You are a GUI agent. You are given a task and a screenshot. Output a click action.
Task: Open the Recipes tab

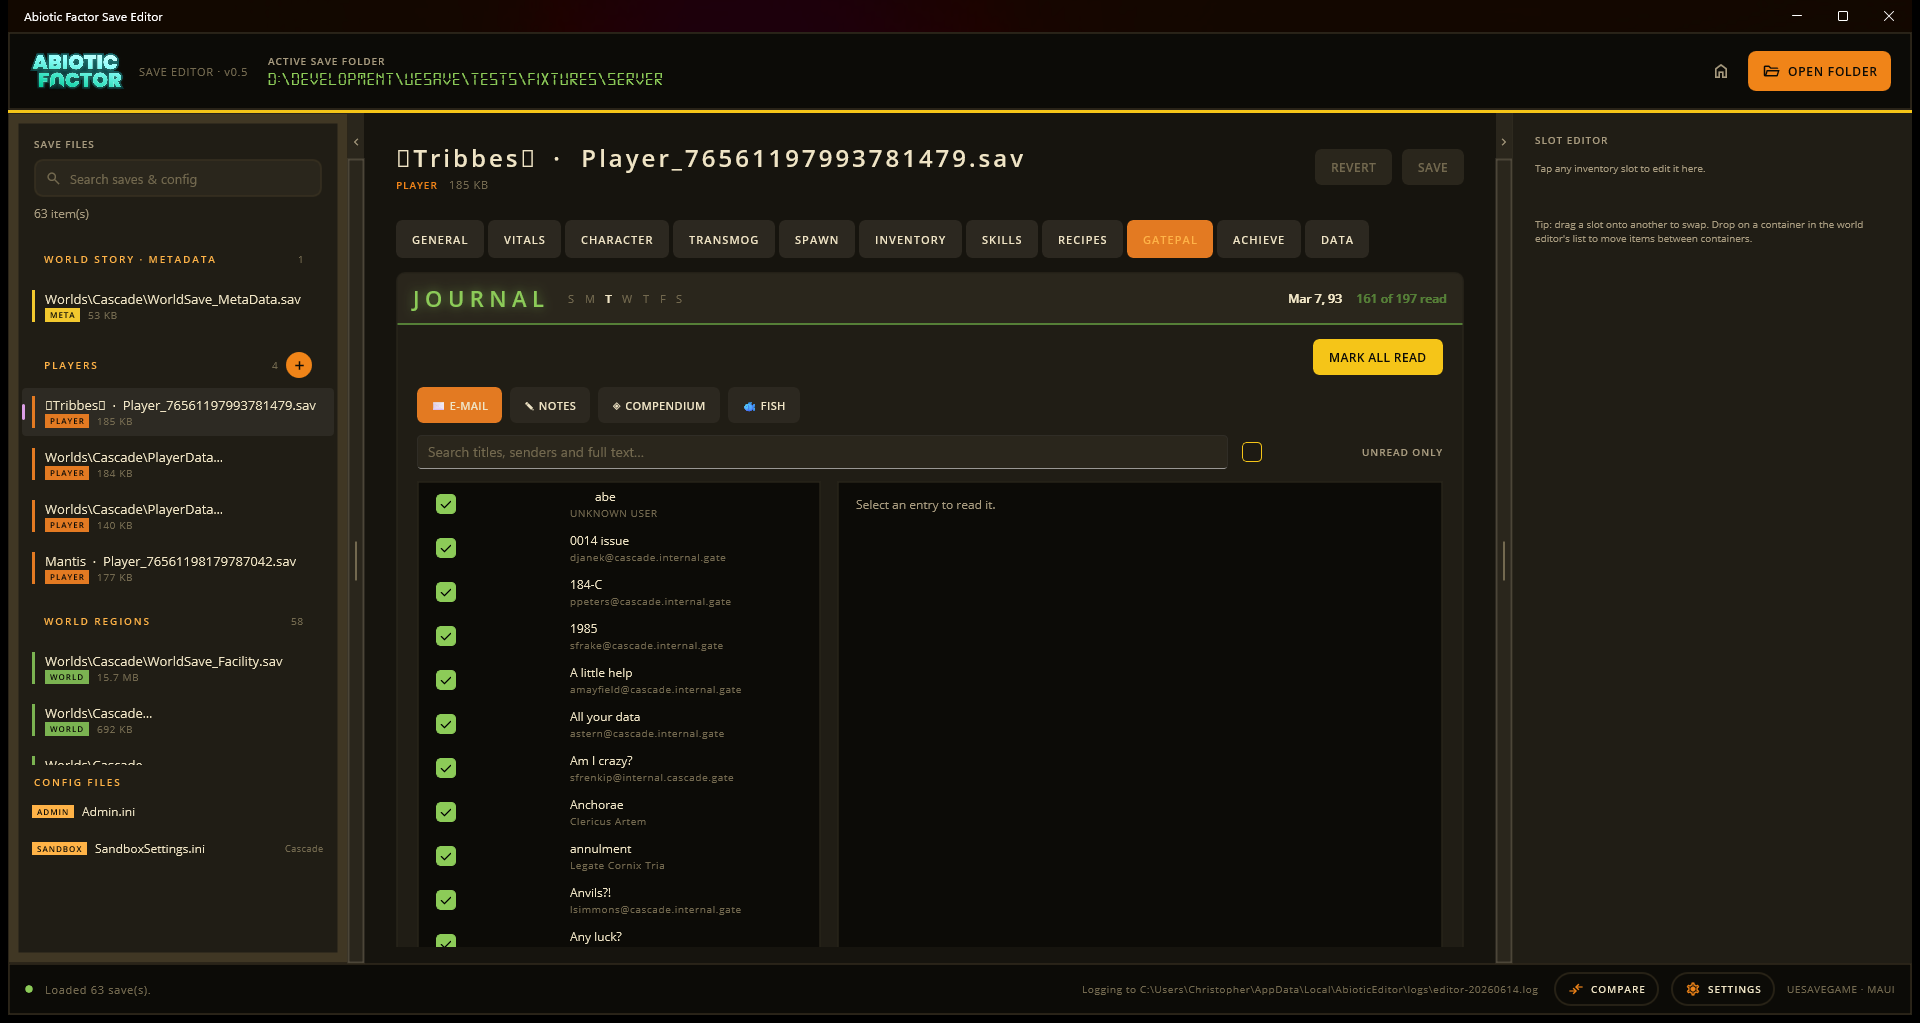[1082, 239]
